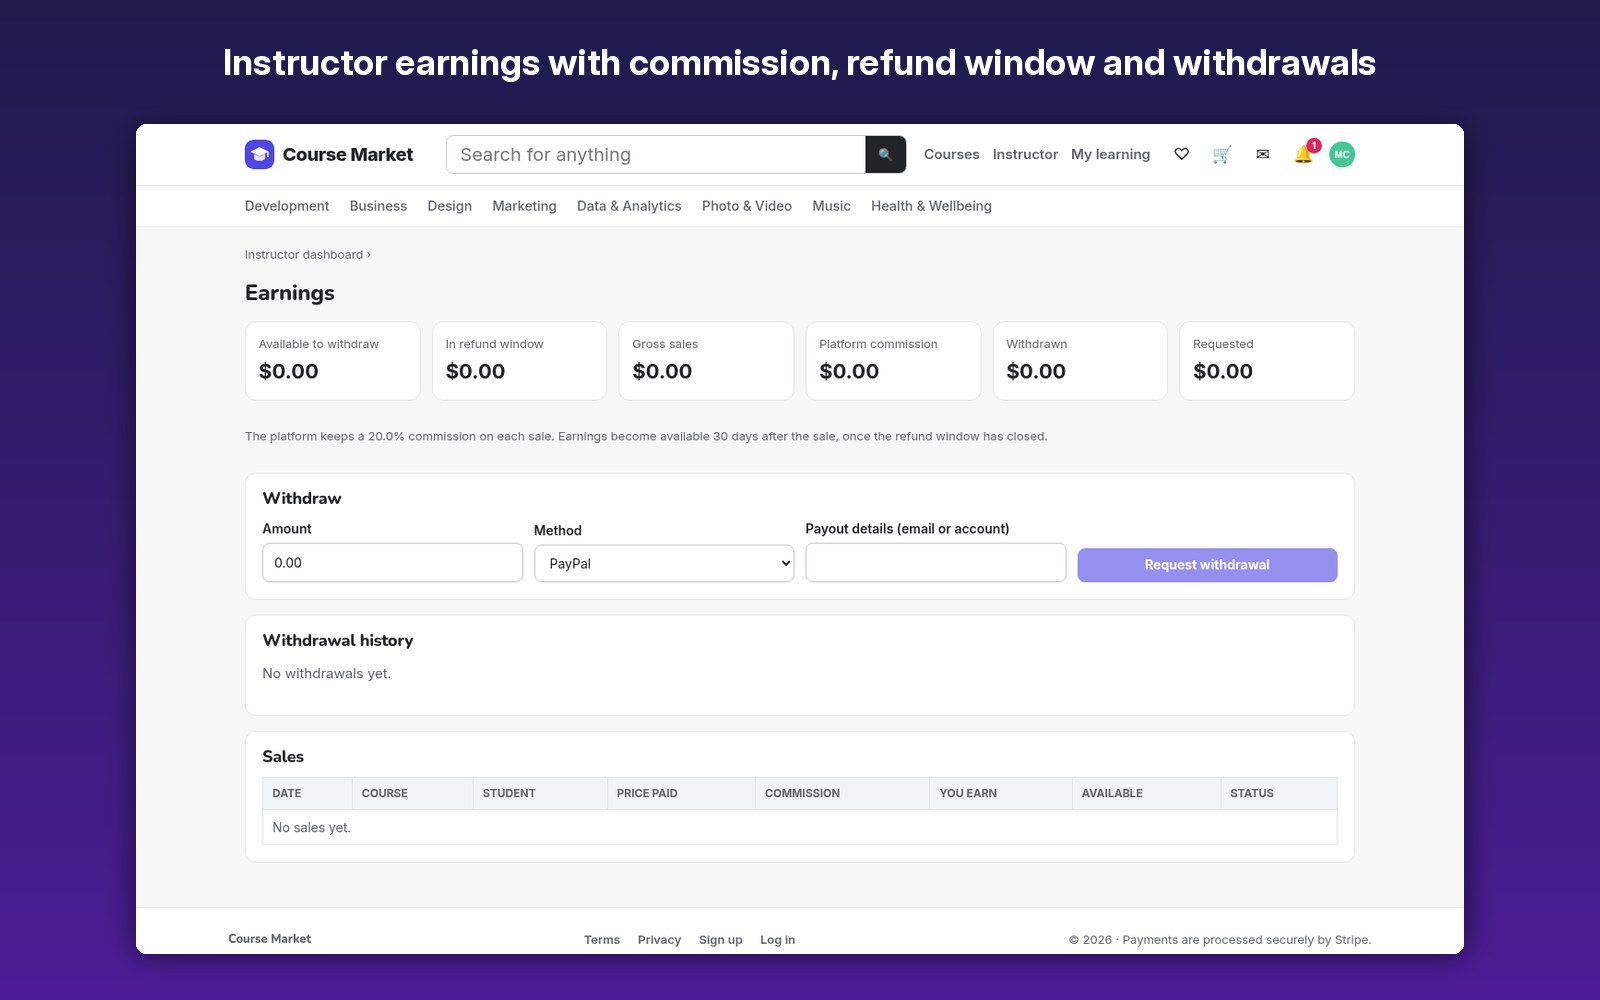Focus the Payout details input field
The image size is (1600, 1000).
[x=936, y=562]
